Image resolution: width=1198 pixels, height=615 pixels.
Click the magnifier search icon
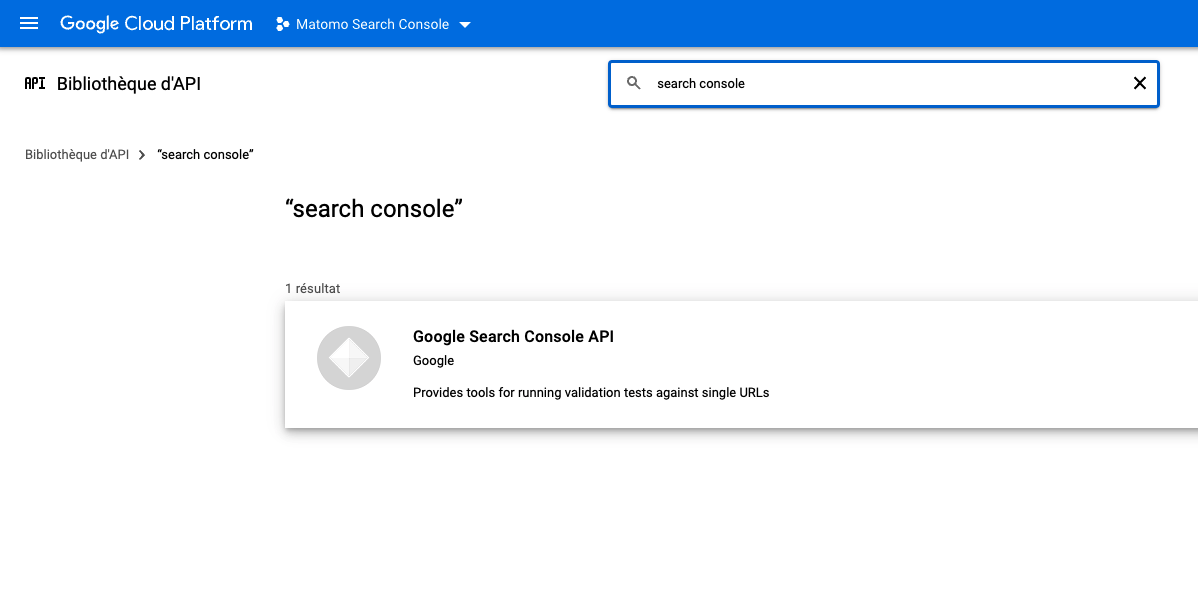(634, 83)
